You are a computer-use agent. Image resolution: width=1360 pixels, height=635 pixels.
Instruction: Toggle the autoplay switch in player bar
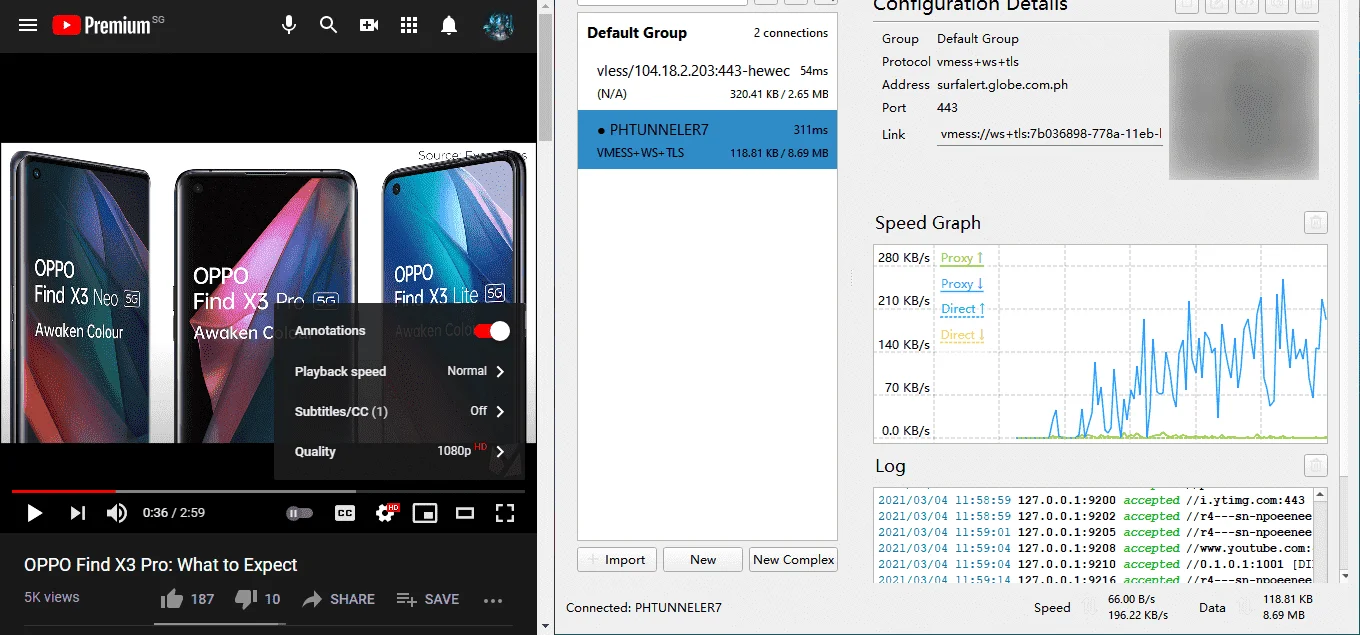[x=299, y=513]
